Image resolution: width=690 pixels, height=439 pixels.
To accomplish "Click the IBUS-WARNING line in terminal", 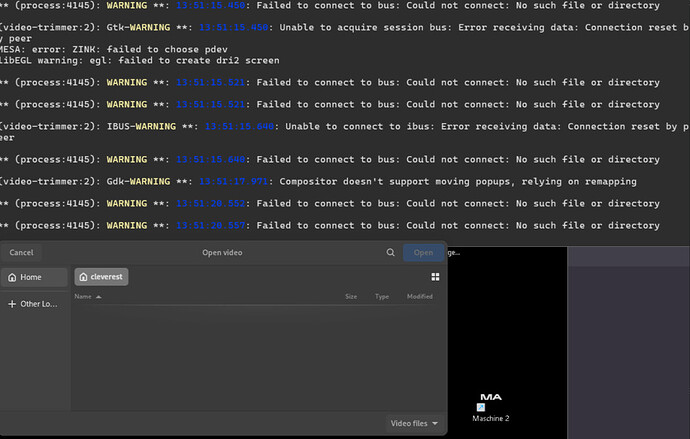I will (345, 132).
